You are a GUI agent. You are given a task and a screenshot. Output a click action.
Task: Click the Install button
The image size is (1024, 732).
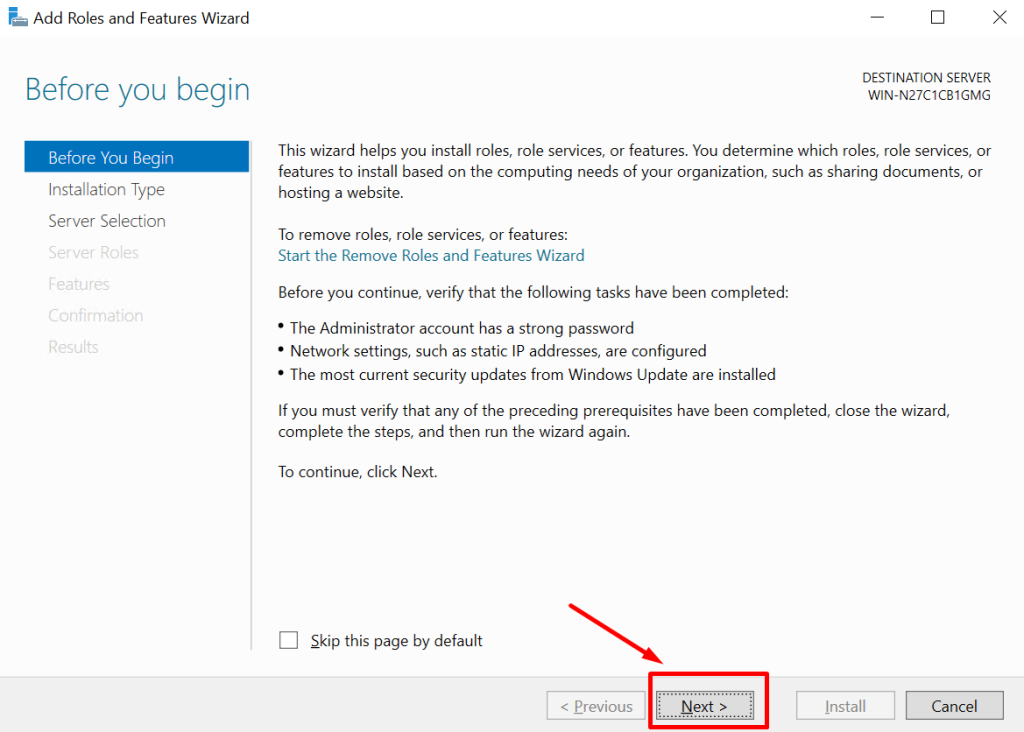[x=845, y=706]
